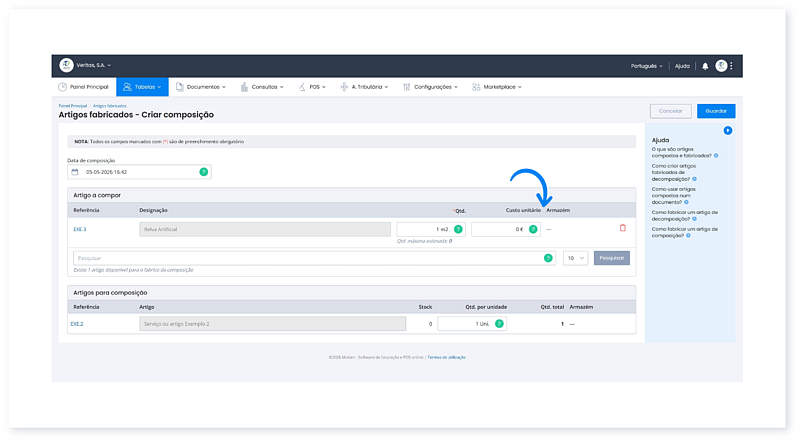Click the 'Serviço ou artigo Exemplo 2' field
Image resolution: width=800 pixels, height=442 pixels.
(272, 324)
